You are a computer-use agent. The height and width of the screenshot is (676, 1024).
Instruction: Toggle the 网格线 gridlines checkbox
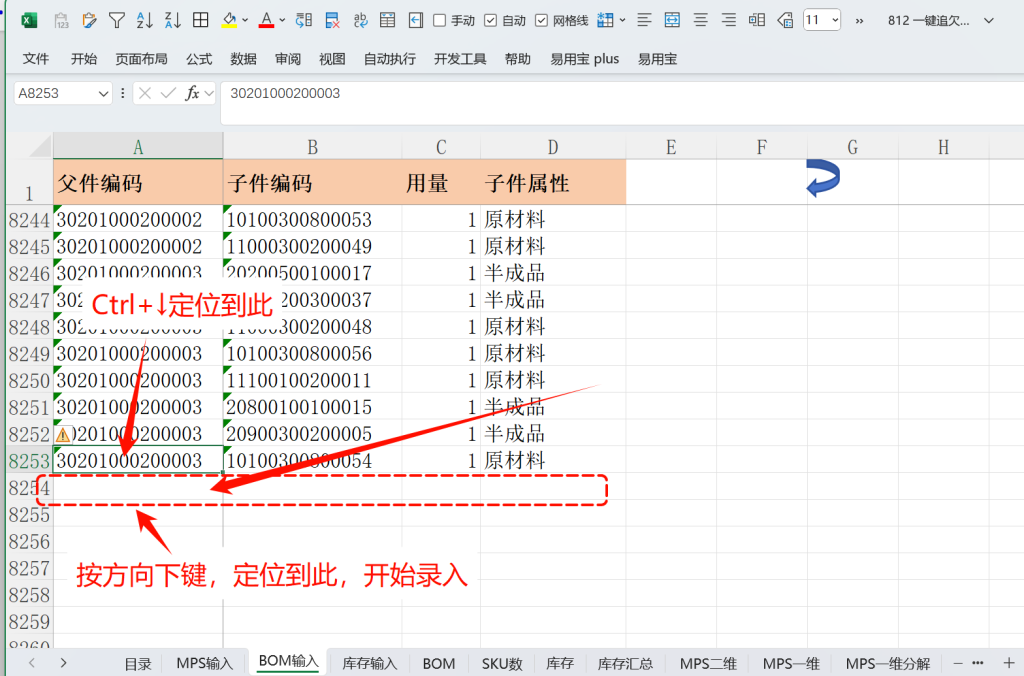pyautogui.click(x=541, y=21)
